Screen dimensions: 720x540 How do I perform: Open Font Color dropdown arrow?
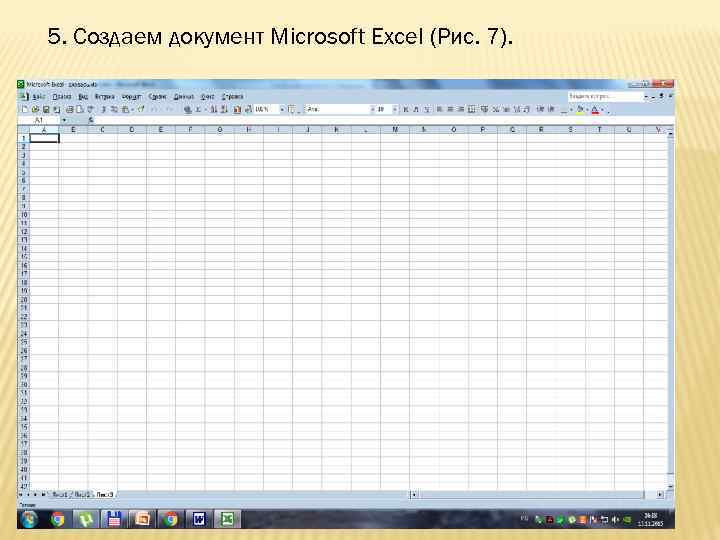[602, 109]
